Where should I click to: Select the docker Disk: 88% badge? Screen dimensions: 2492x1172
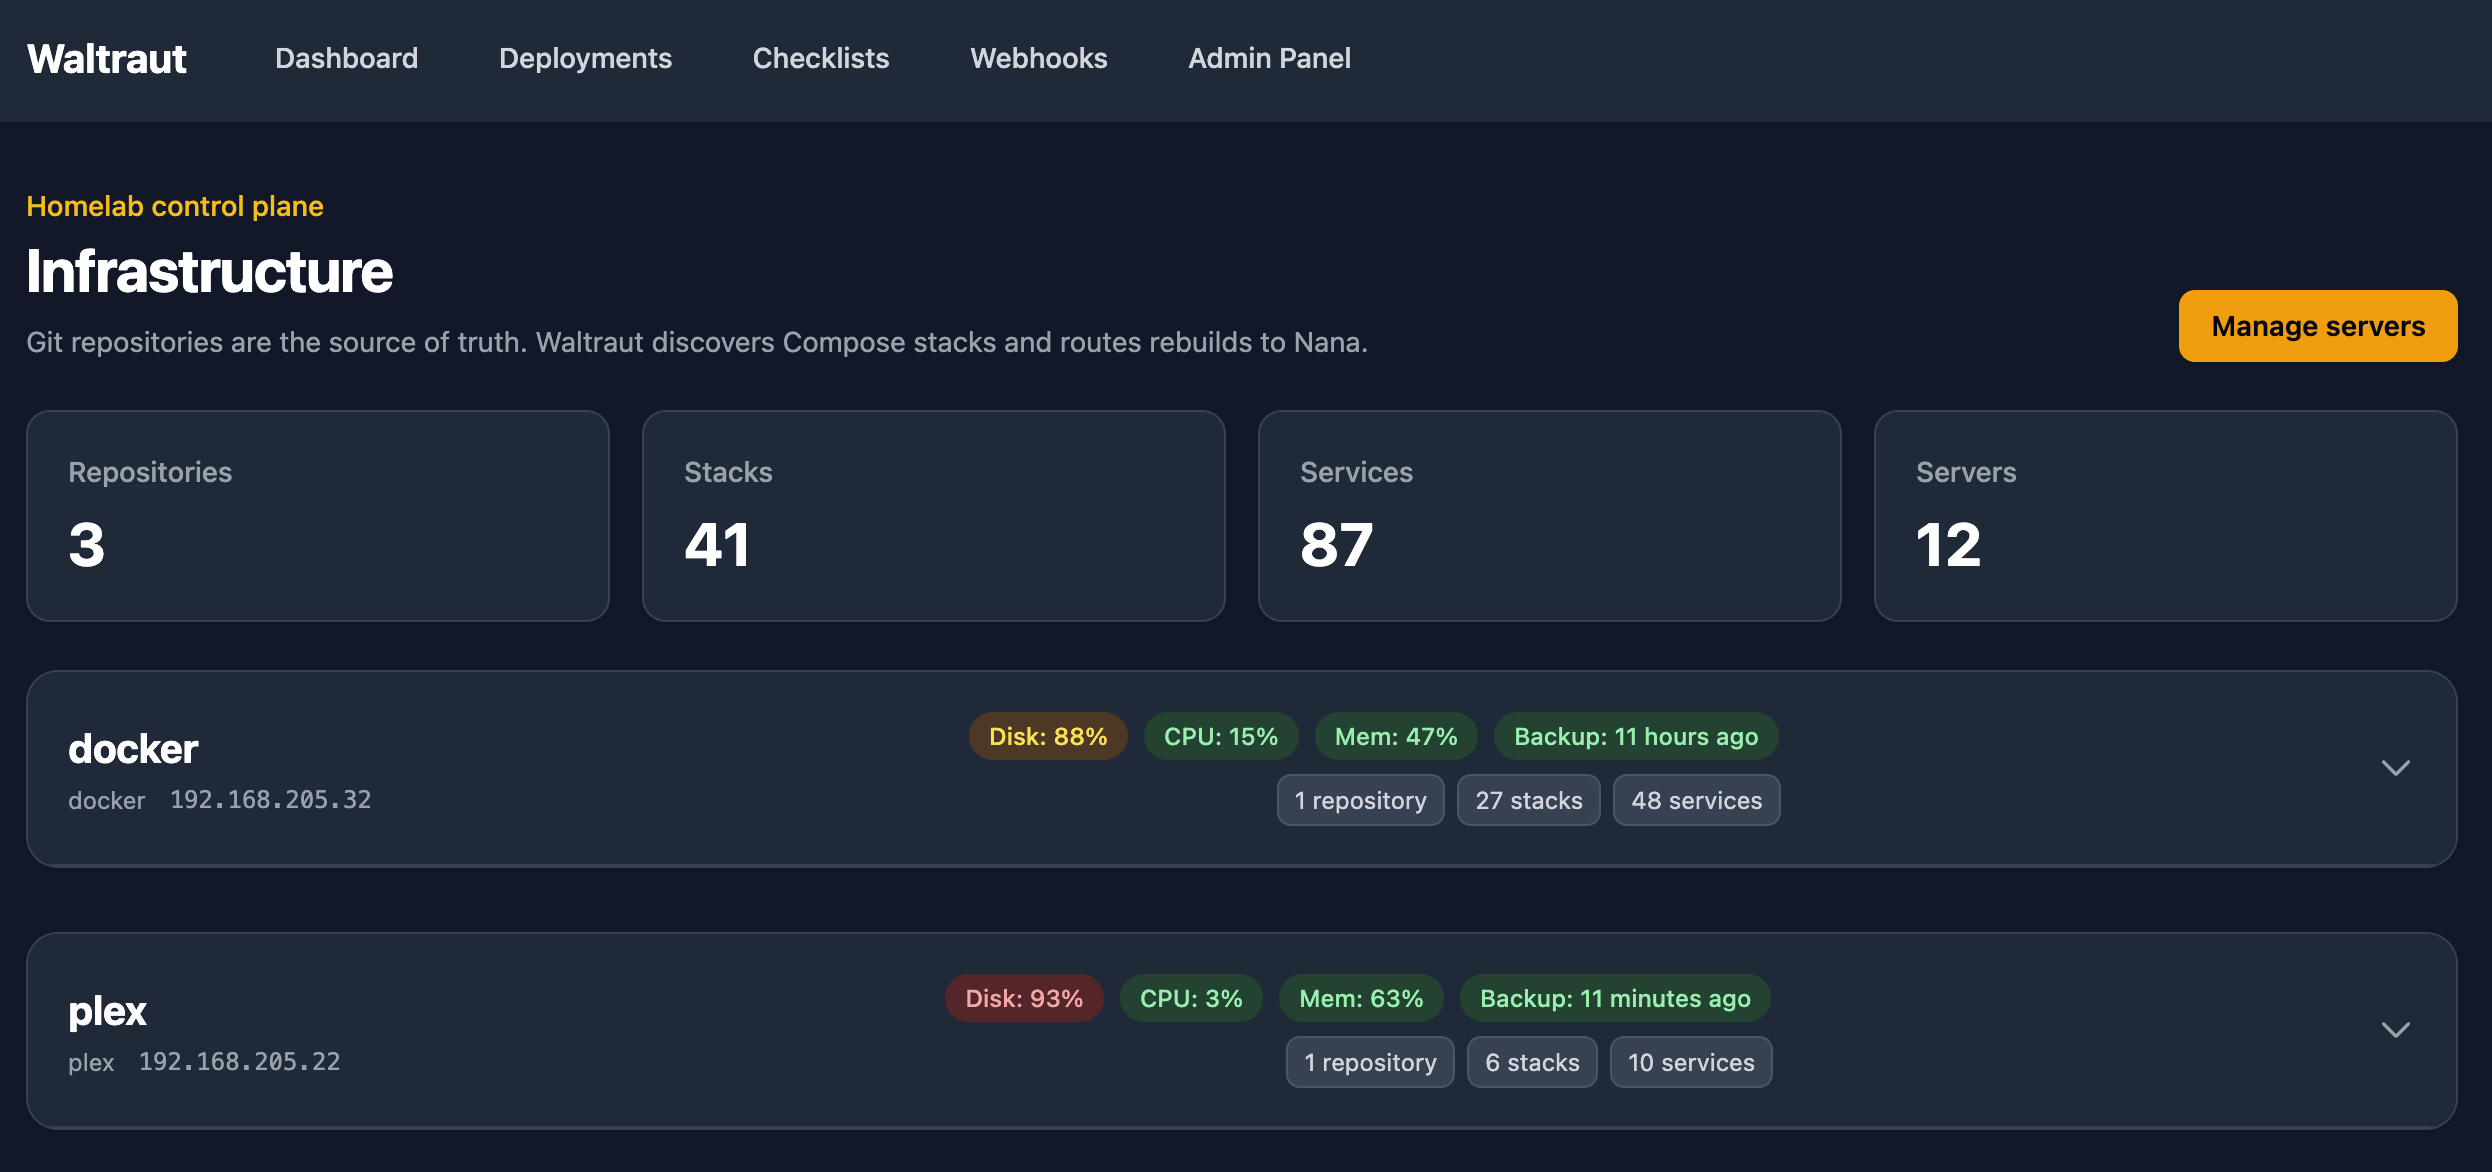[1047, 736]
